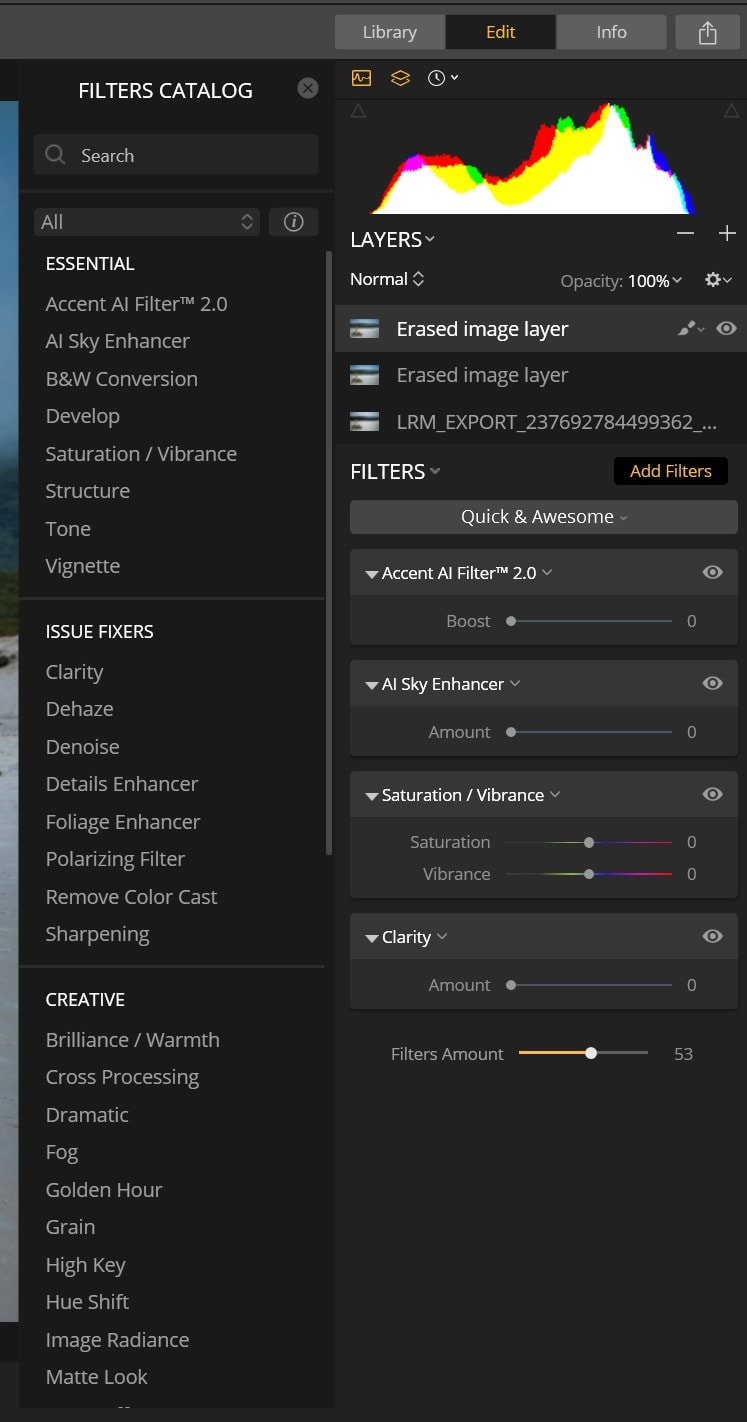Viewport: 747px width, 1422px height.
Task: Click the filters Search field
Action: click(176, 155)
